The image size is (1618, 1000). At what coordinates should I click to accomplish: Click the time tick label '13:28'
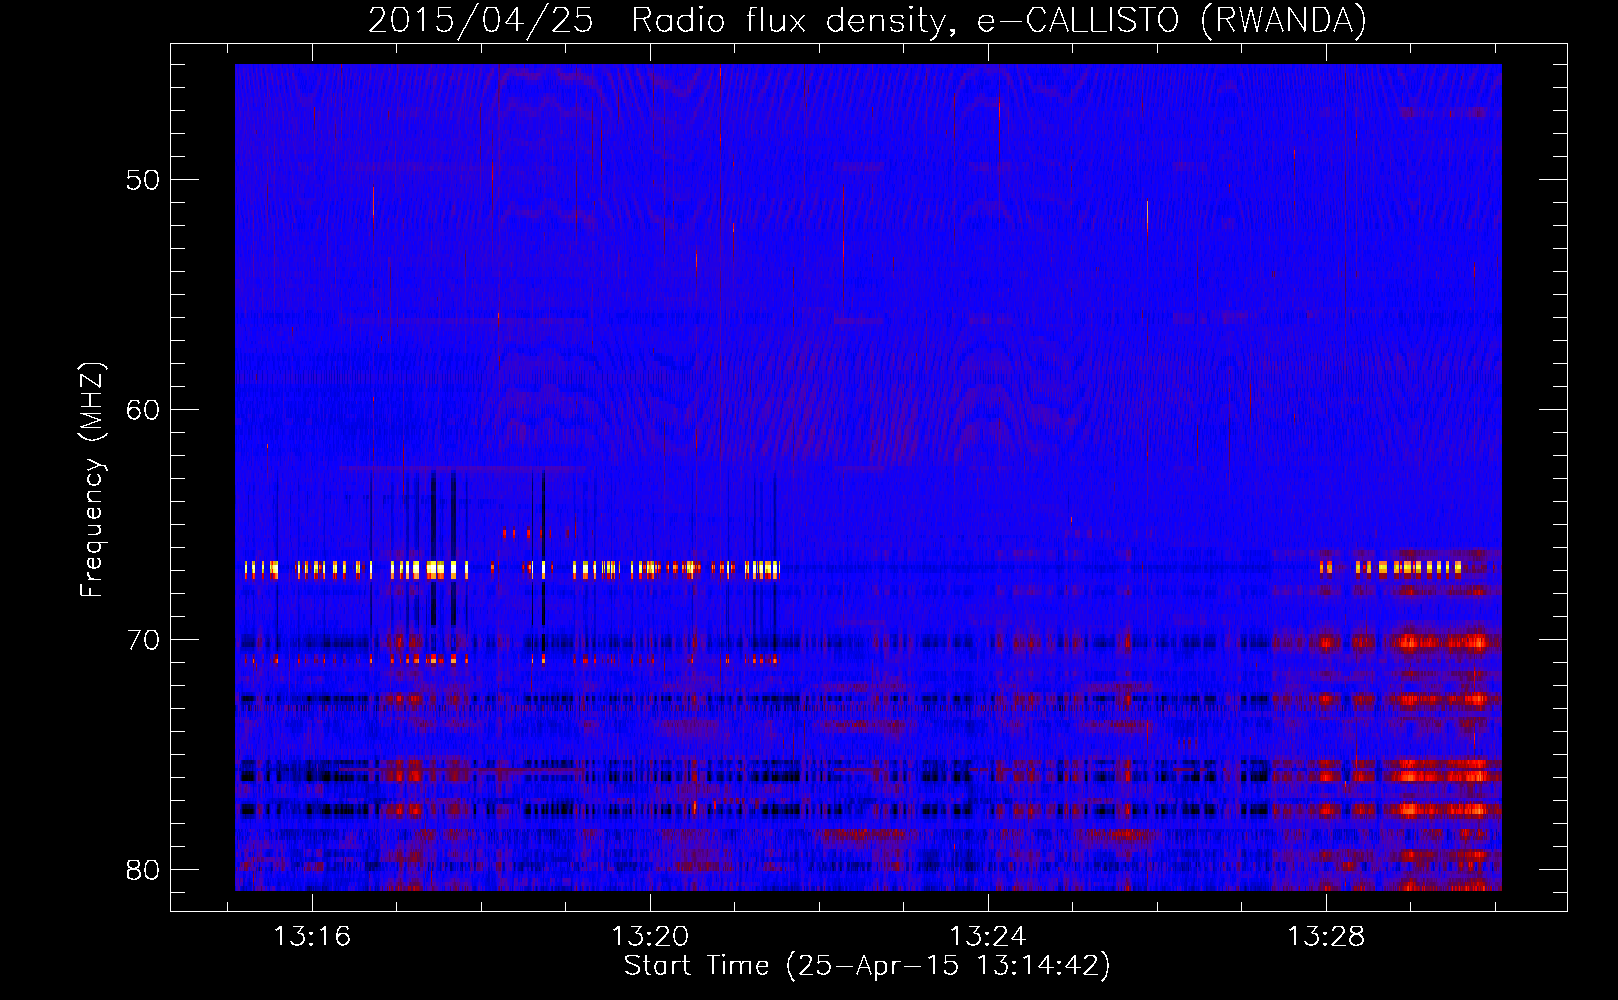[1326, 937]
